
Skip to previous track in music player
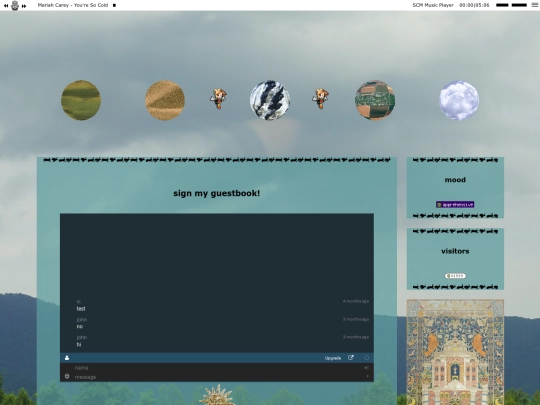6,6
